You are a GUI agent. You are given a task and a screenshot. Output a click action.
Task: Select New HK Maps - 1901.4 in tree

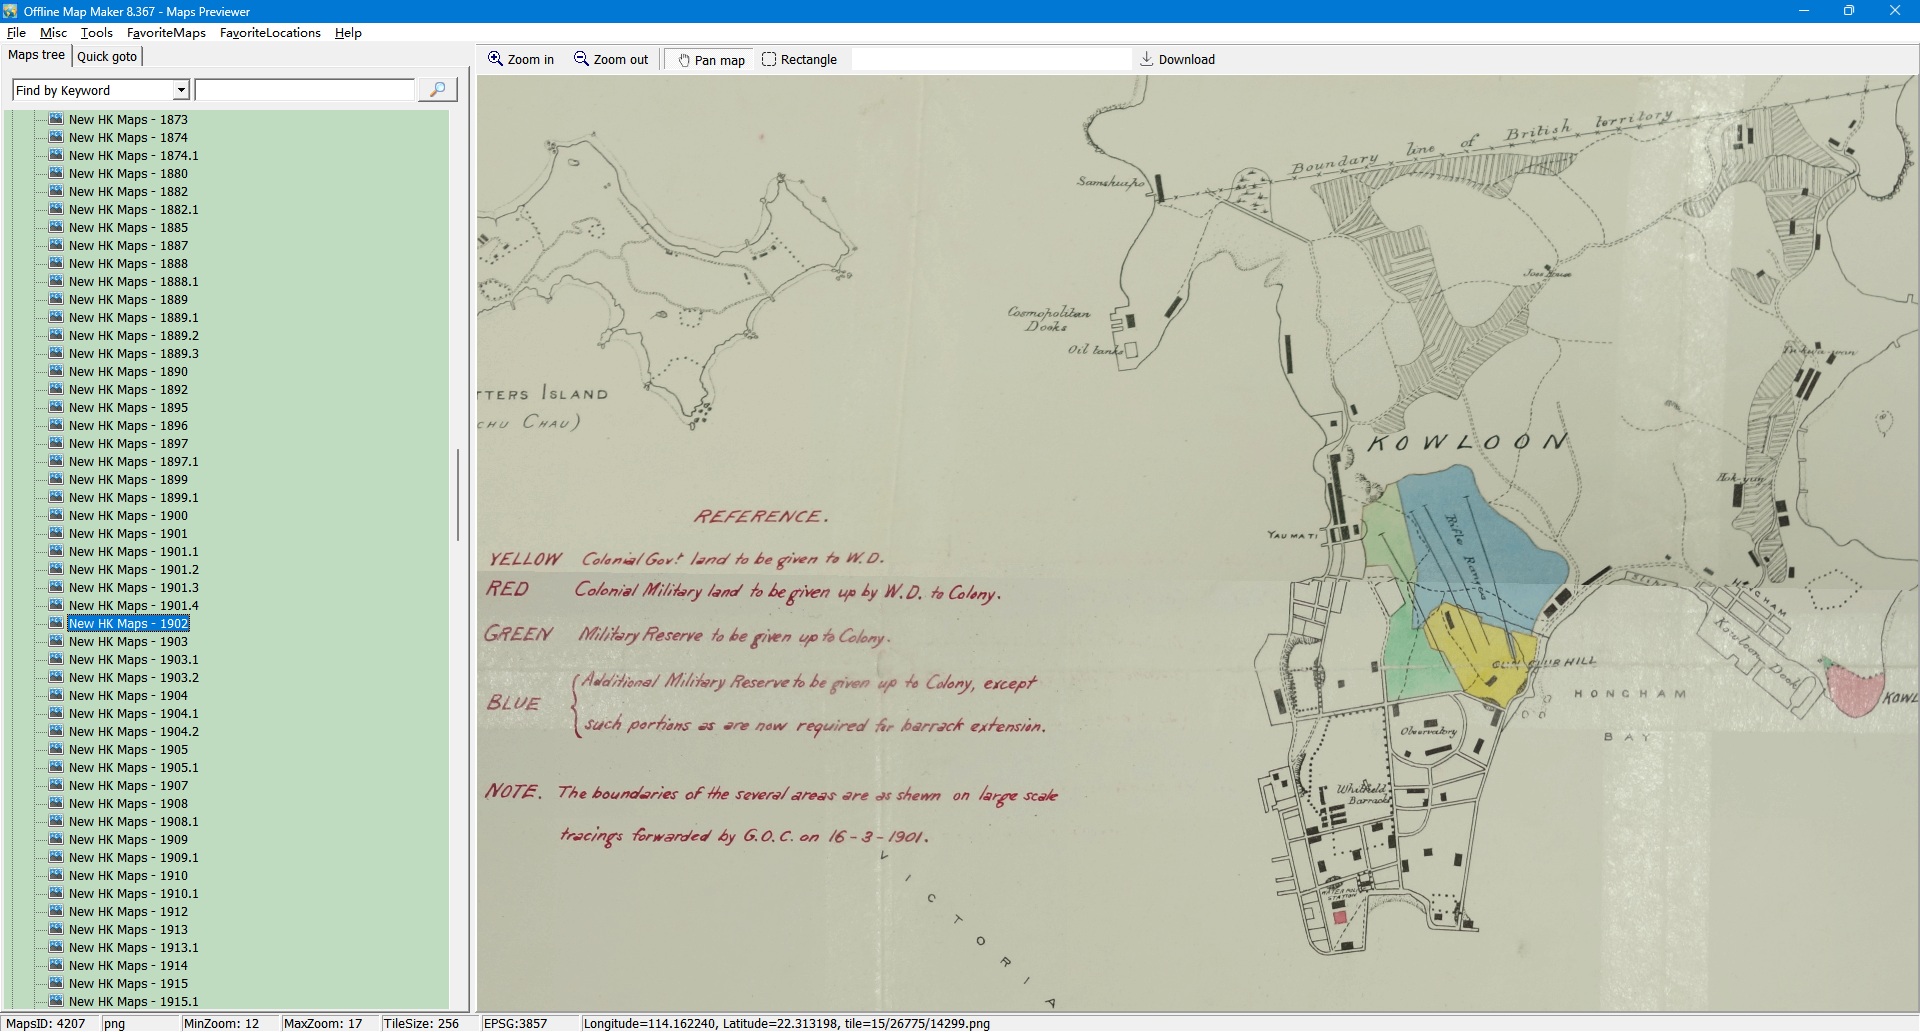tap(133, 605)
